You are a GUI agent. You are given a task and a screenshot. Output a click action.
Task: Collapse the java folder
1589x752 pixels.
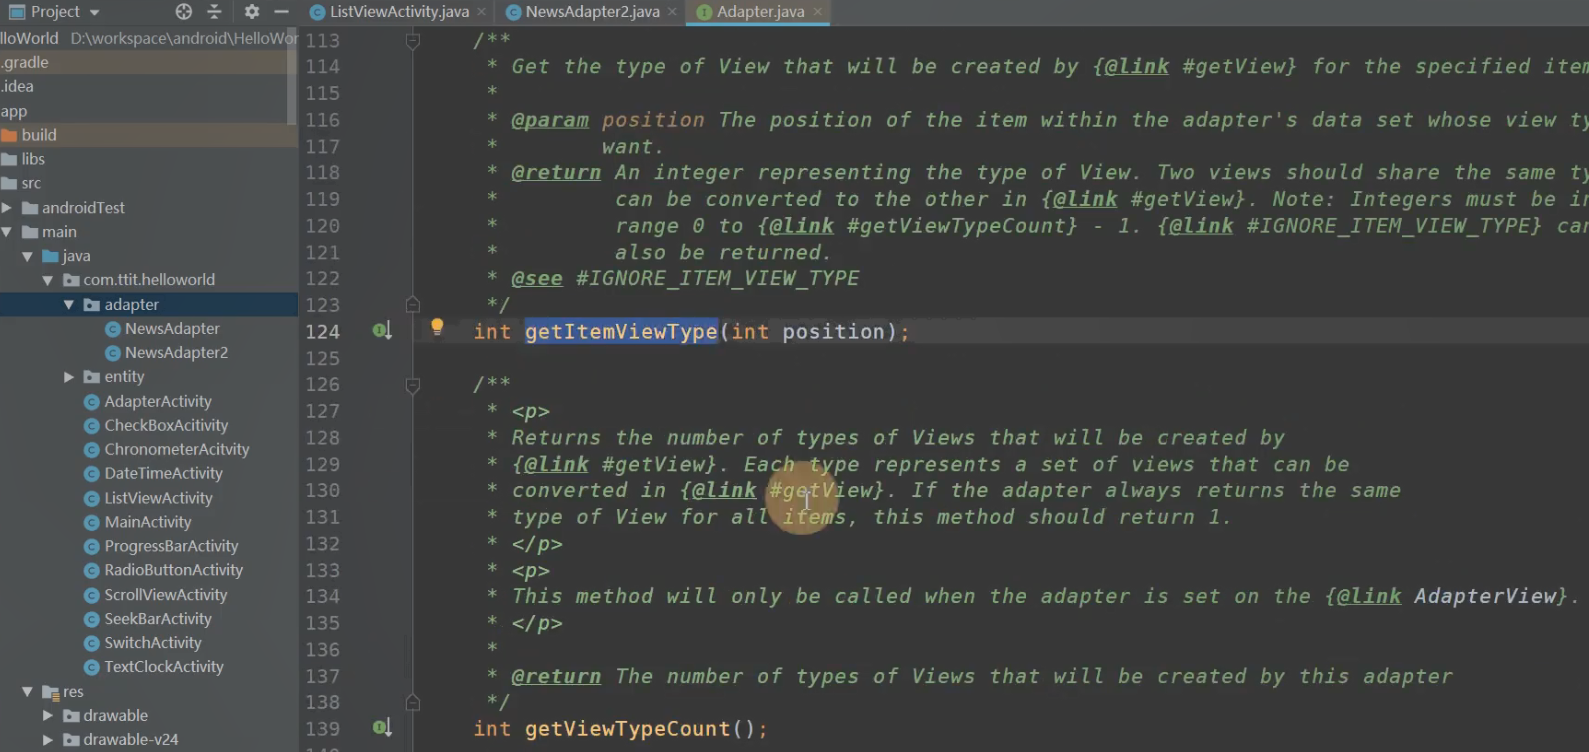27,256
